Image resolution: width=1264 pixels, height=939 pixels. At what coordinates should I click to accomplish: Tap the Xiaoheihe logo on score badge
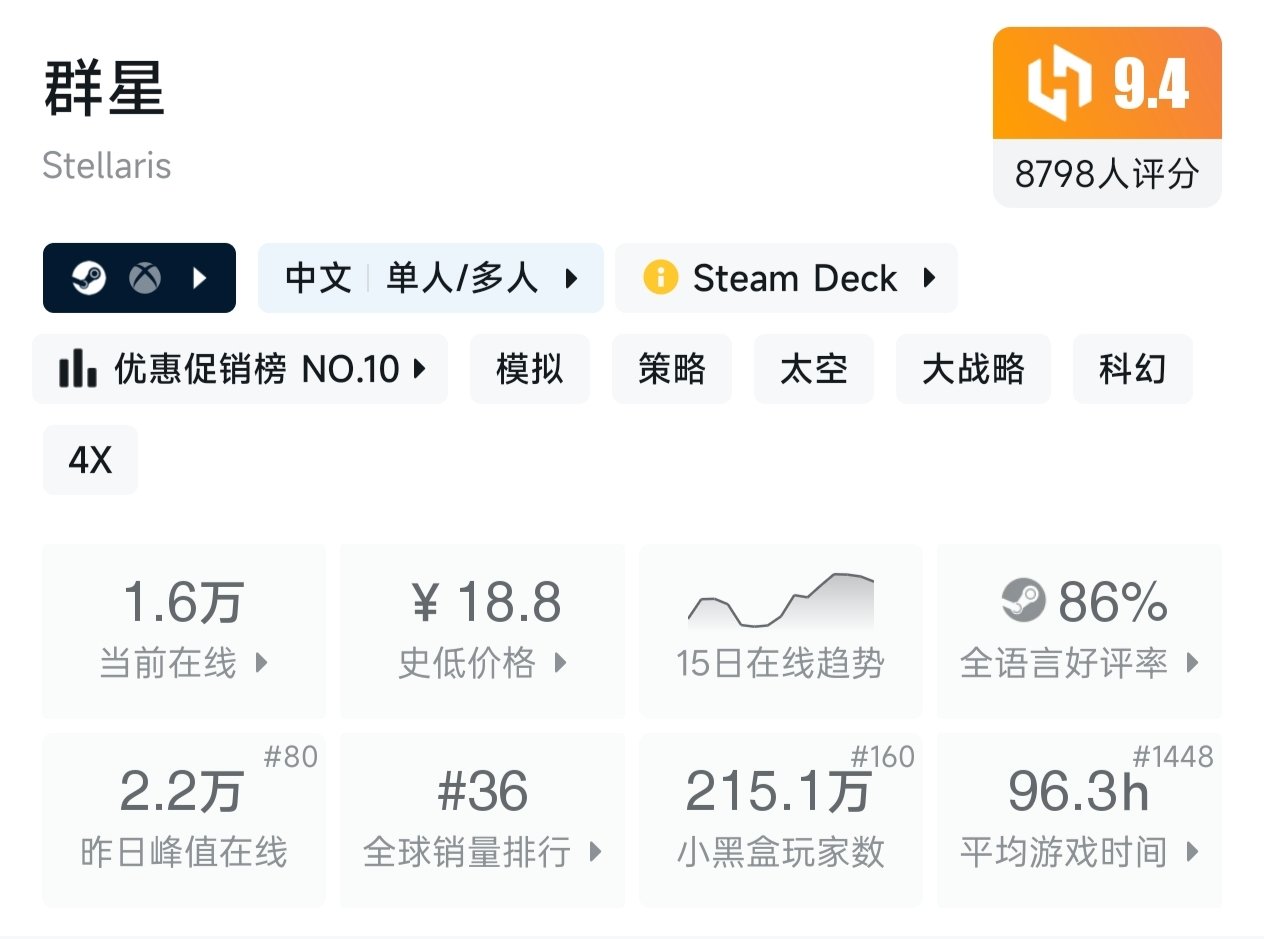click(1058, 84)
